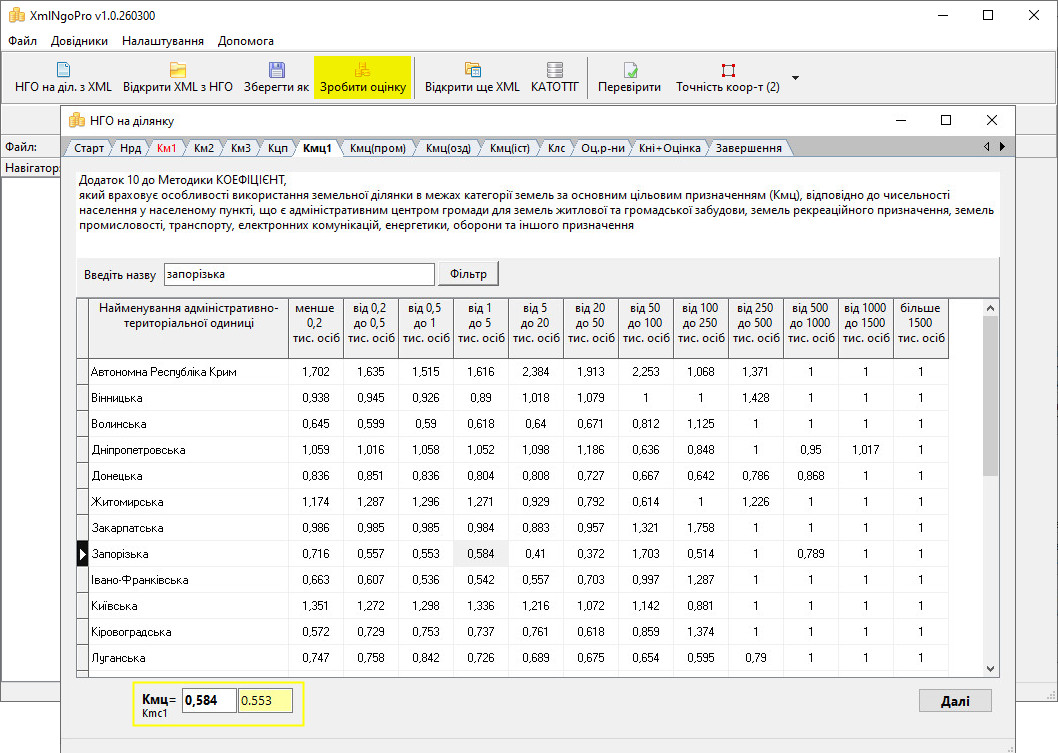The height and width of the screenshot is (753, 1058).
Task: Click the Фільтр button
Action: pos(468,274)
